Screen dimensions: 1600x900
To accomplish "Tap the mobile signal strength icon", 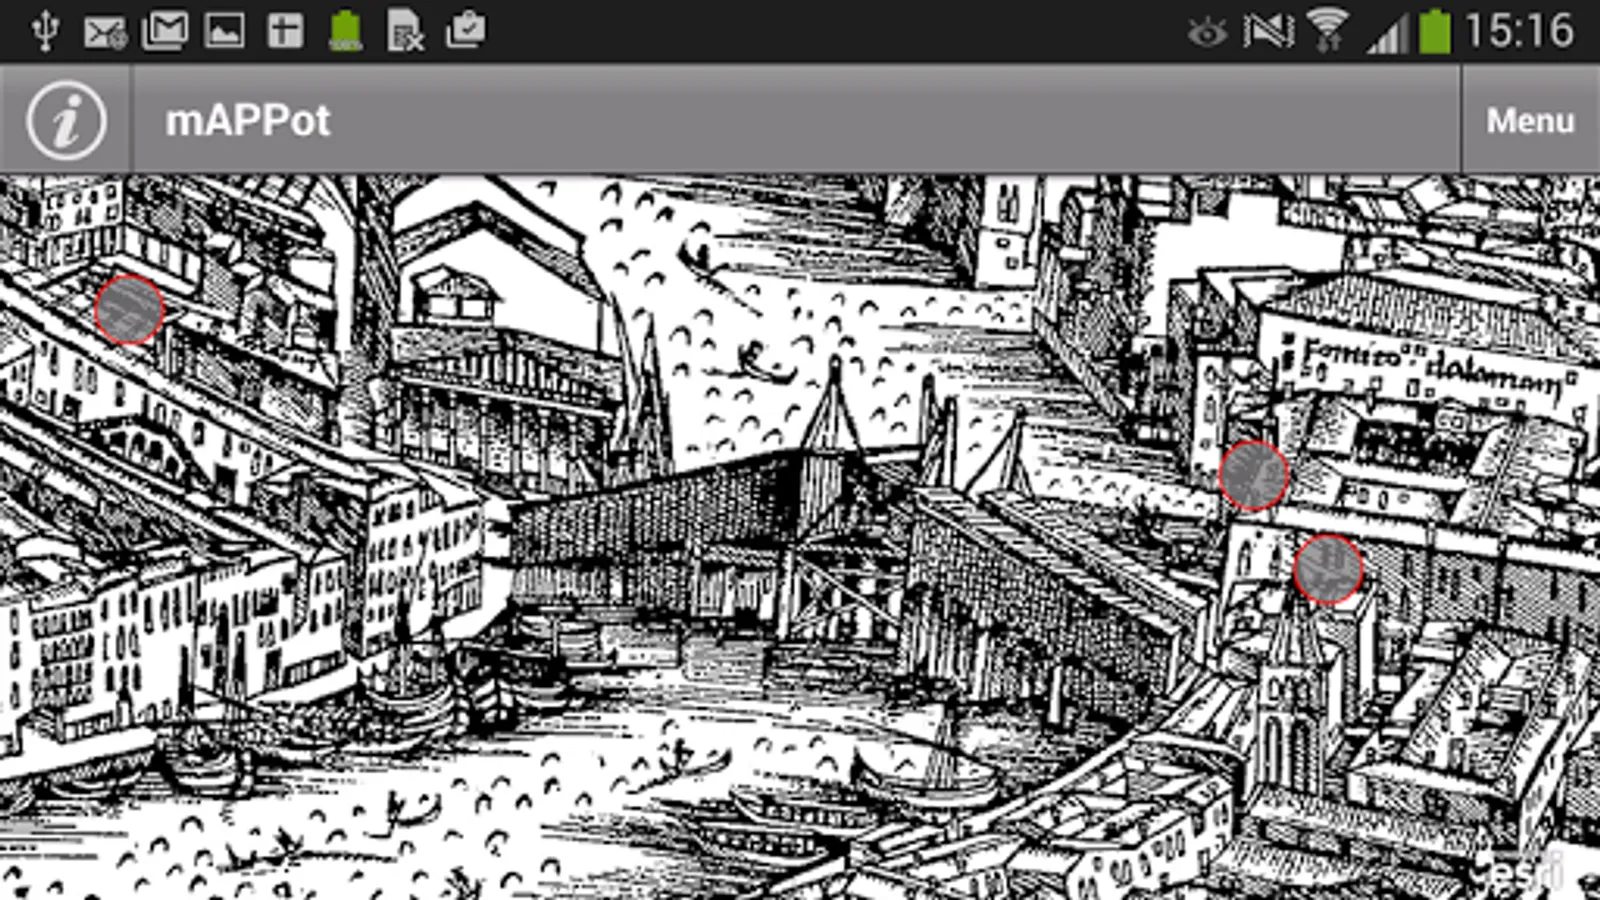I will click(1388, 33).
